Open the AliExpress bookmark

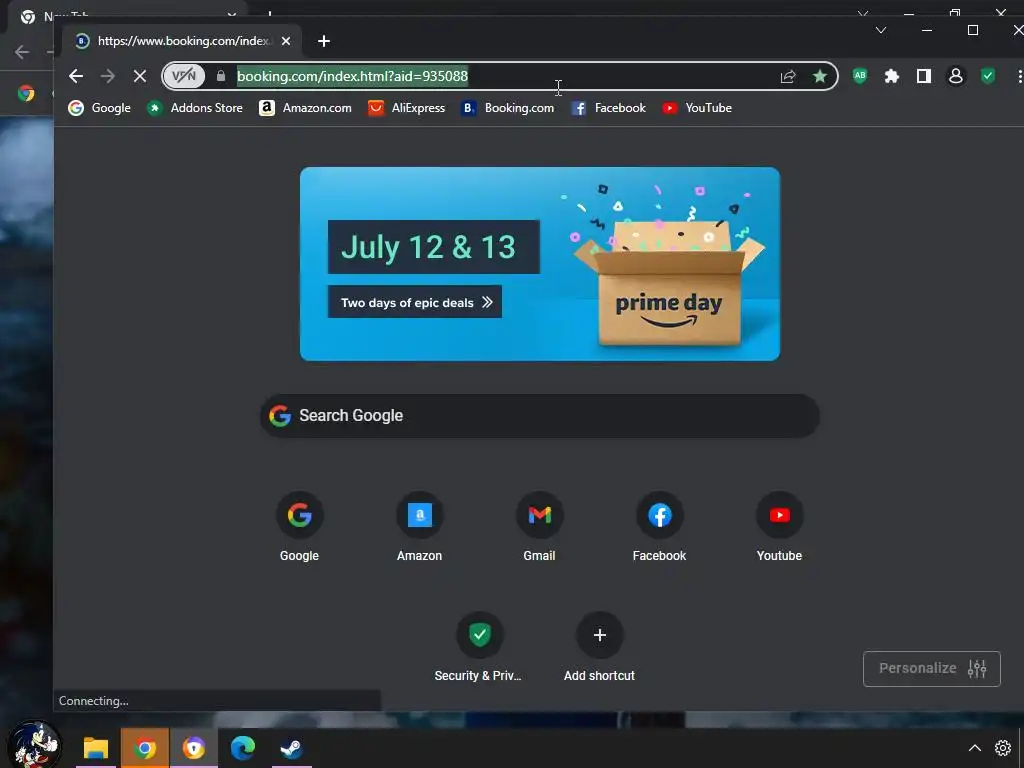pos(407,108)
